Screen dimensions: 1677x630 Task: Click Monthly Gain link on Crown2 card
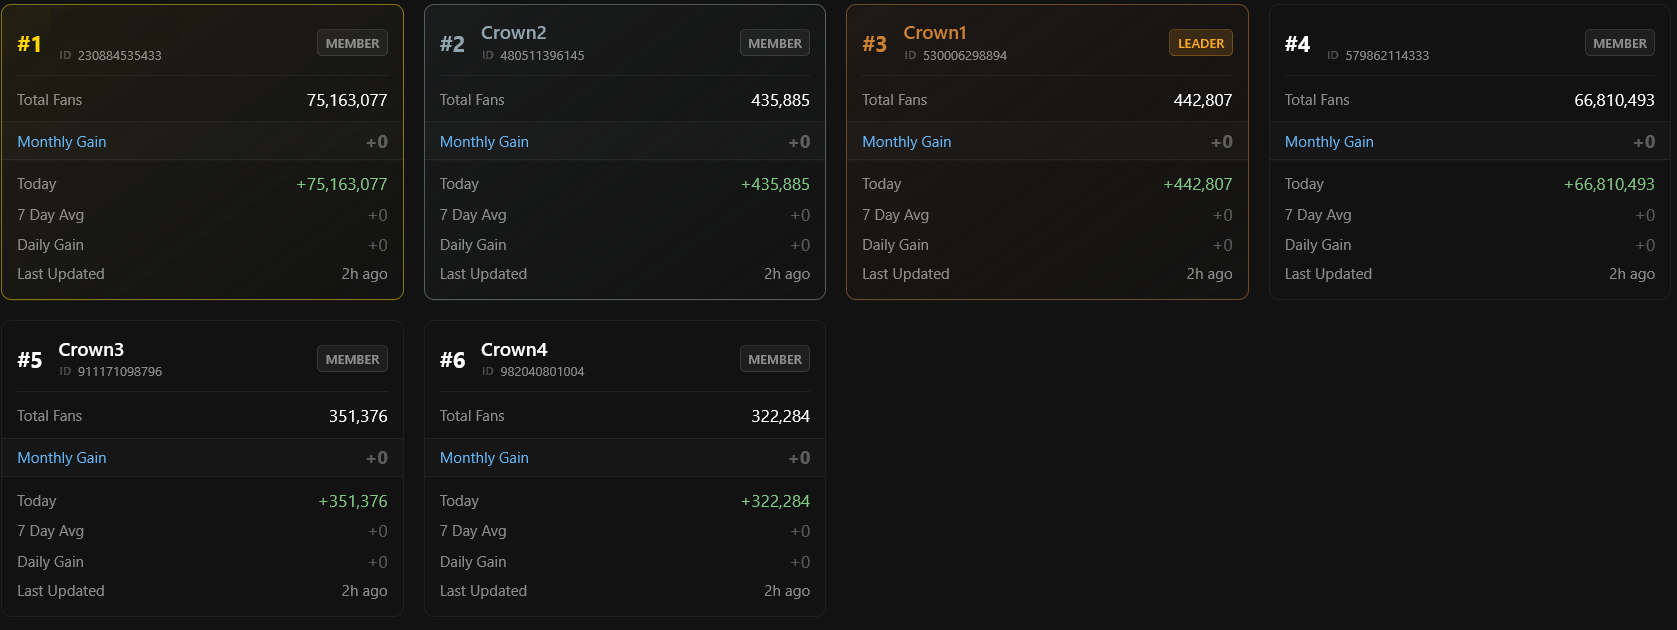coord(484,142)
